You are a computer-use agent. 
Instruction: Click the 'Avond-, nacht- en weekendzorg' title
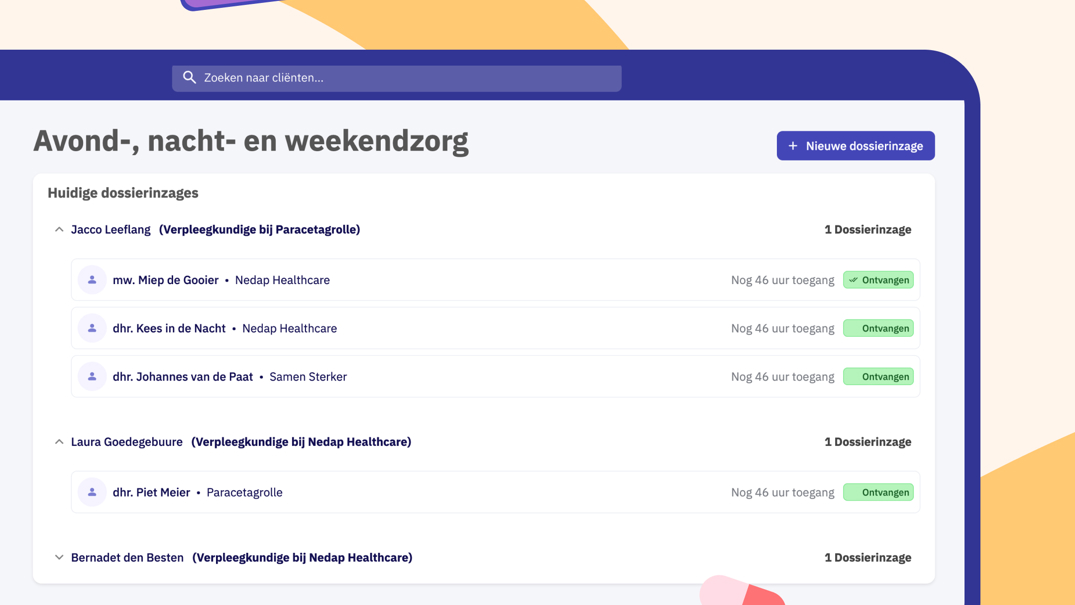pyautogui.click(x=251, y=141)
